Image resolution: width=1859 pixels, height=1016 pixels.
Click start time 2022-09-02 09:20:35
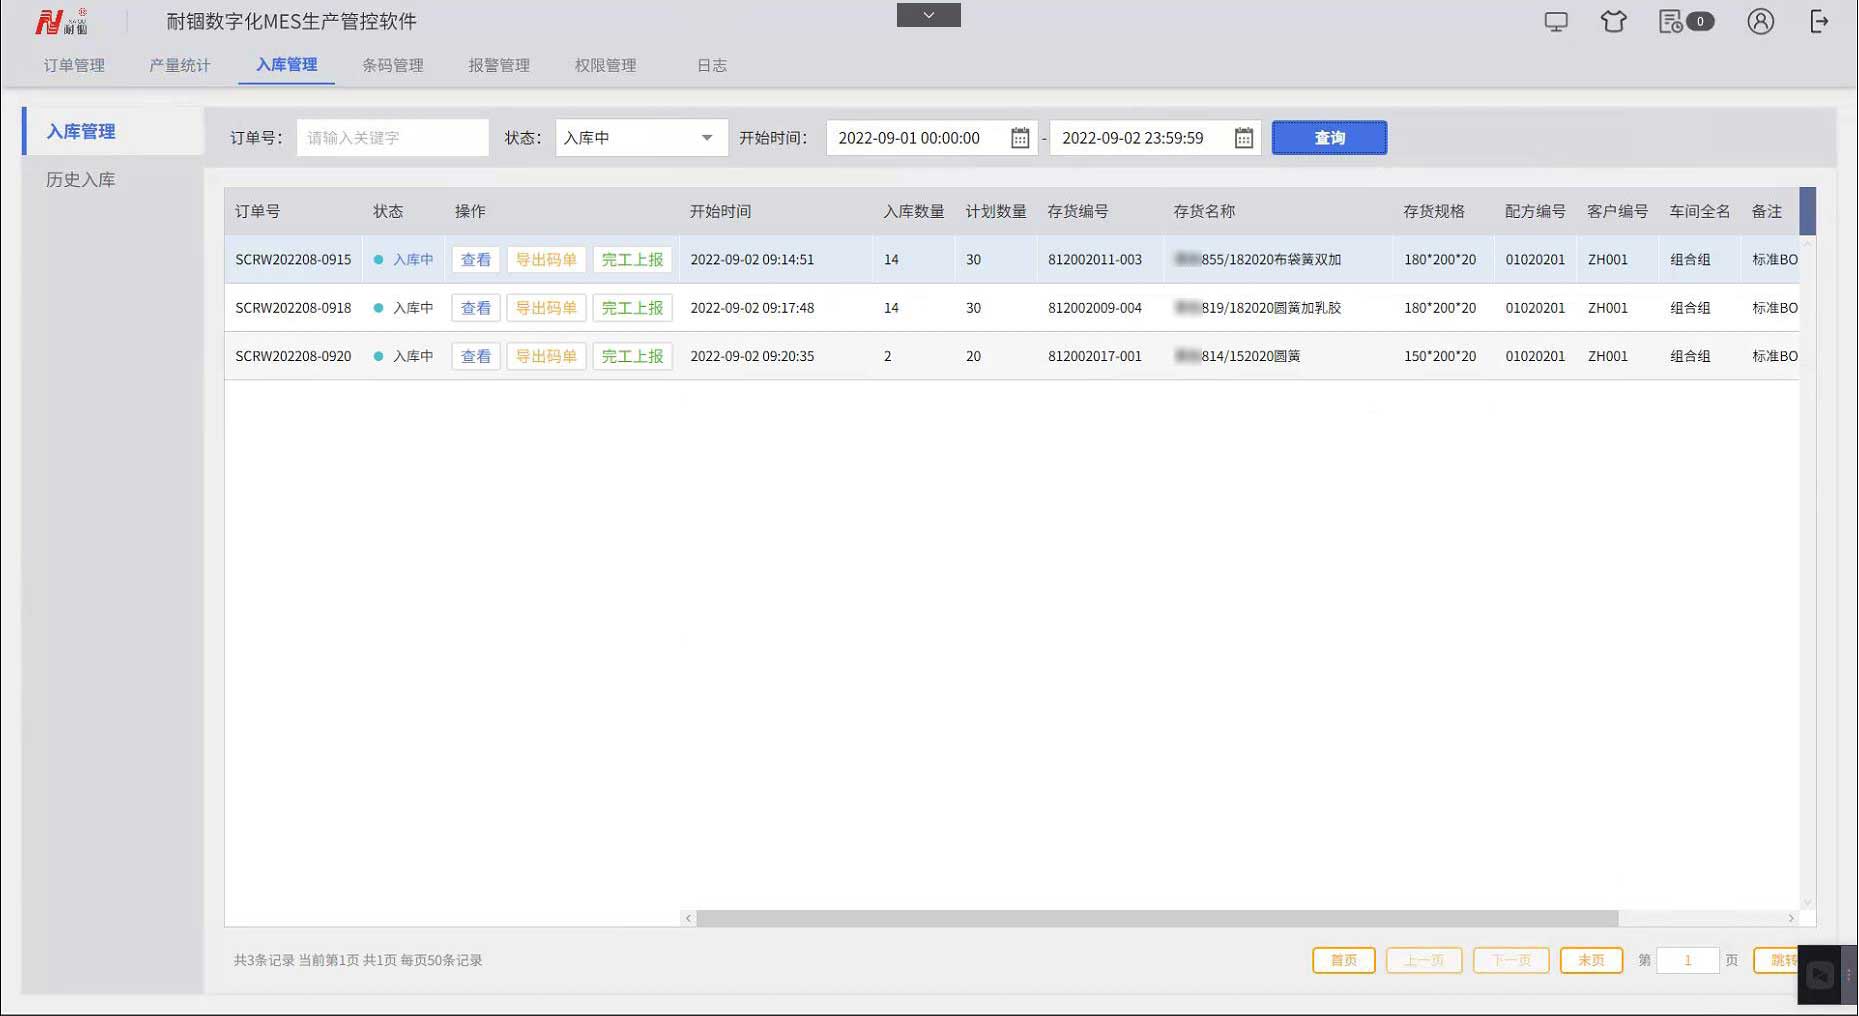(x=752, y=356)
